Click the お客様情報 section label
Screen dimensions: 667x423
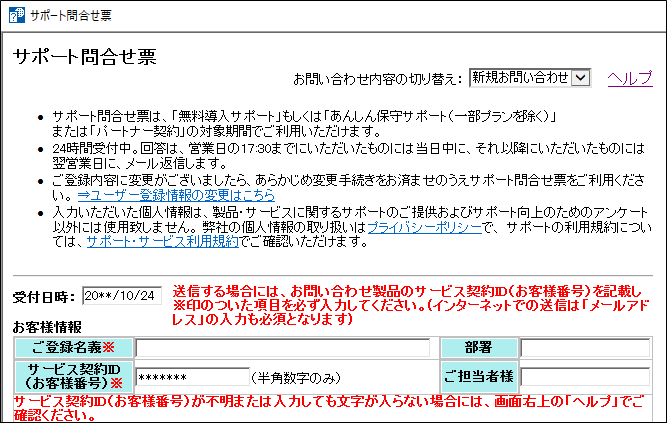click(x=47, y=327)
